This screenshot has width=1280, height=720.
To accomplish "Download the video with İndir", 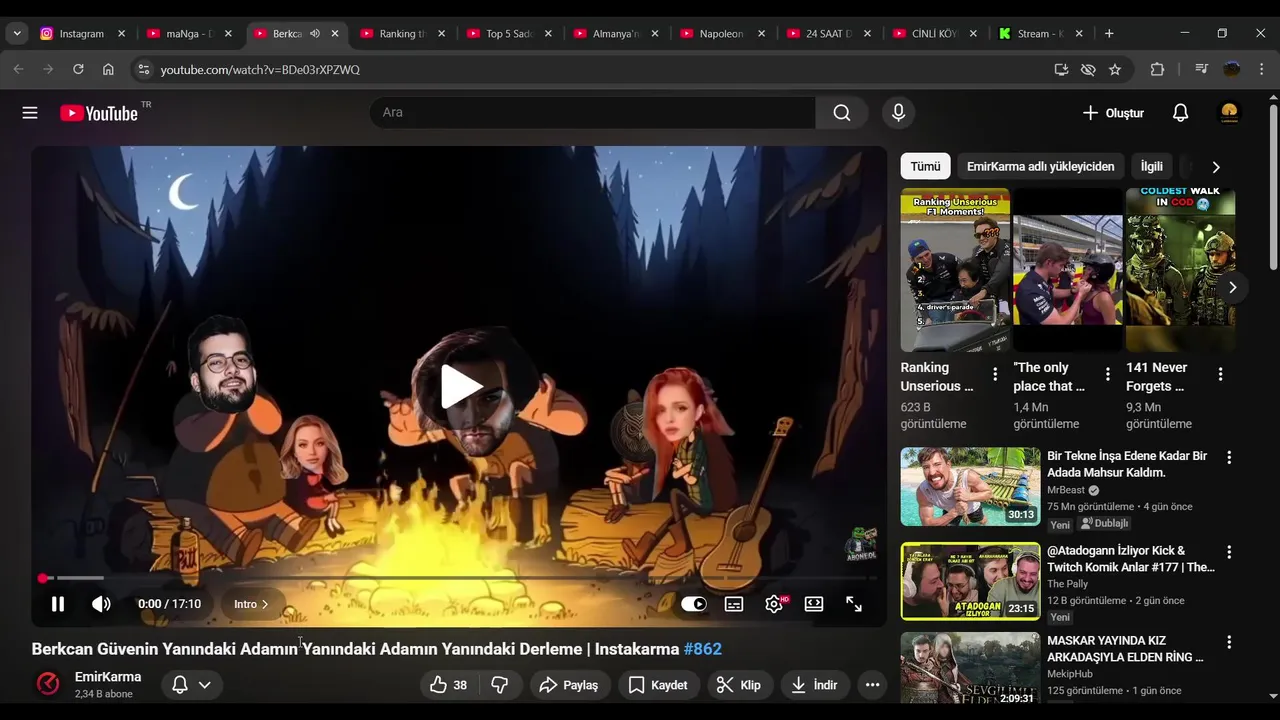I will (814, 685).
